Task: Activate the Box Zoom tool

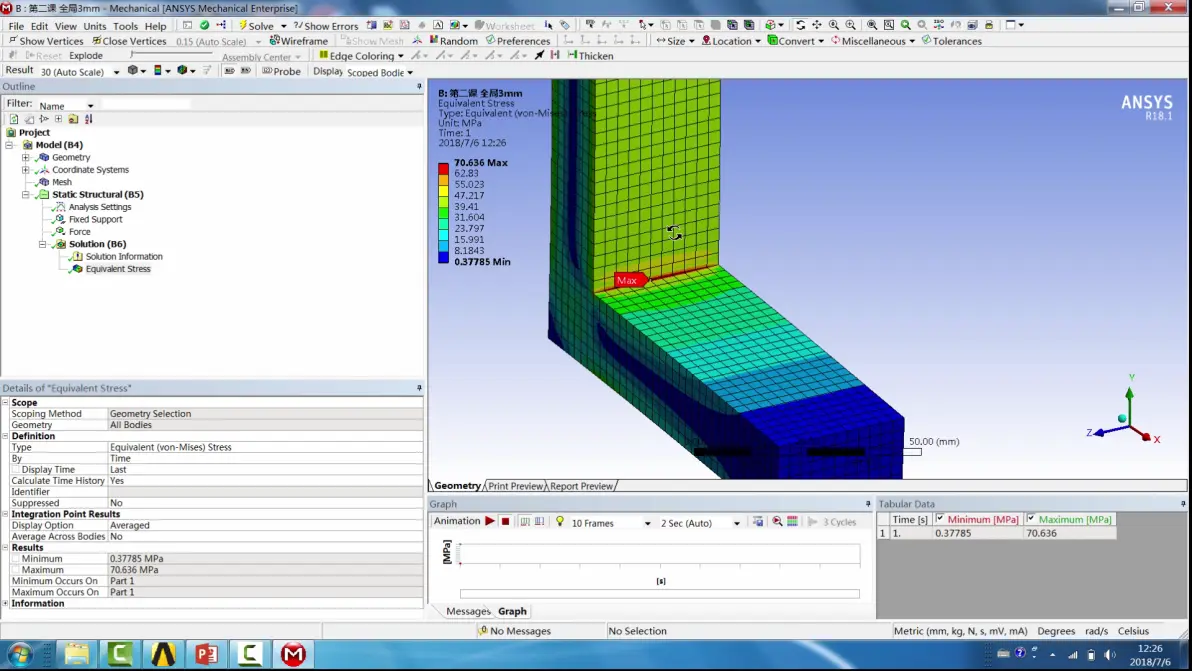Action: (851, 25)
